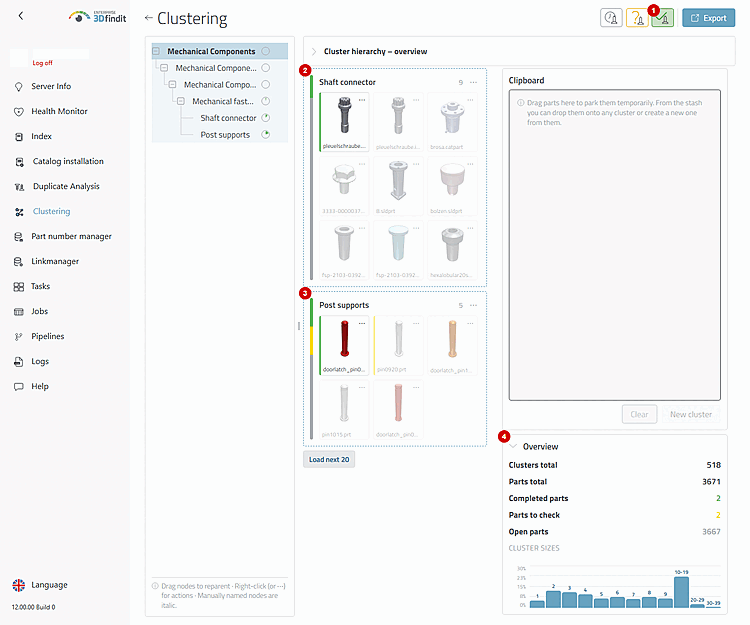Viewport: 750px width, 625px height.
Task: Open Duplicate Analysis page
Action: point(66,186)
